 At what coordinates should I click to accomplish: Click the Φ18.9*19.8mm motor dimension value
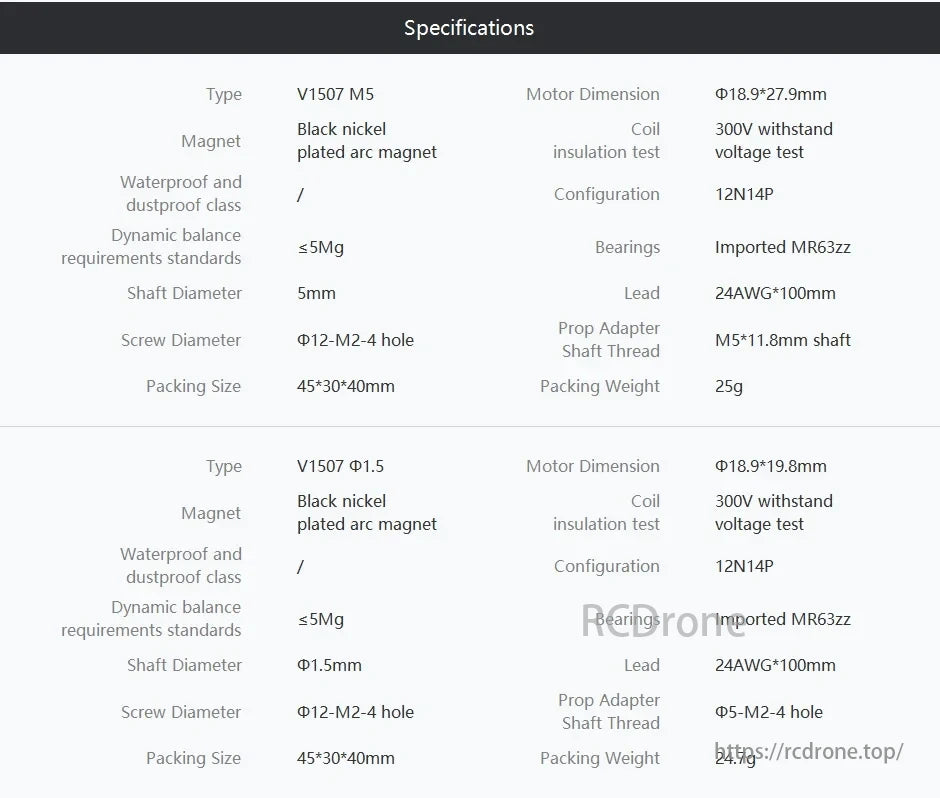770,466
